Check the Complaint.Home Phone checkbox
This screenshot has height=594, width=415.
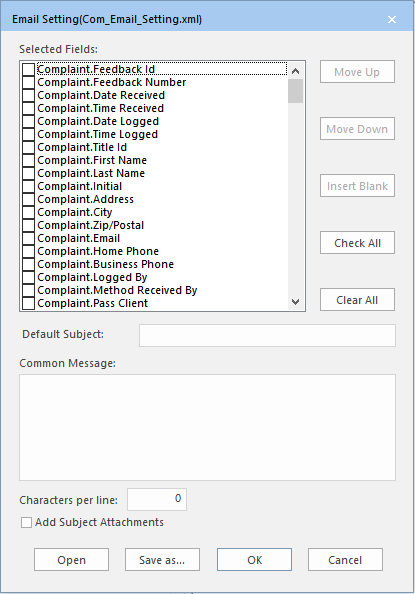pyautogui.click(x=28, y=251)
